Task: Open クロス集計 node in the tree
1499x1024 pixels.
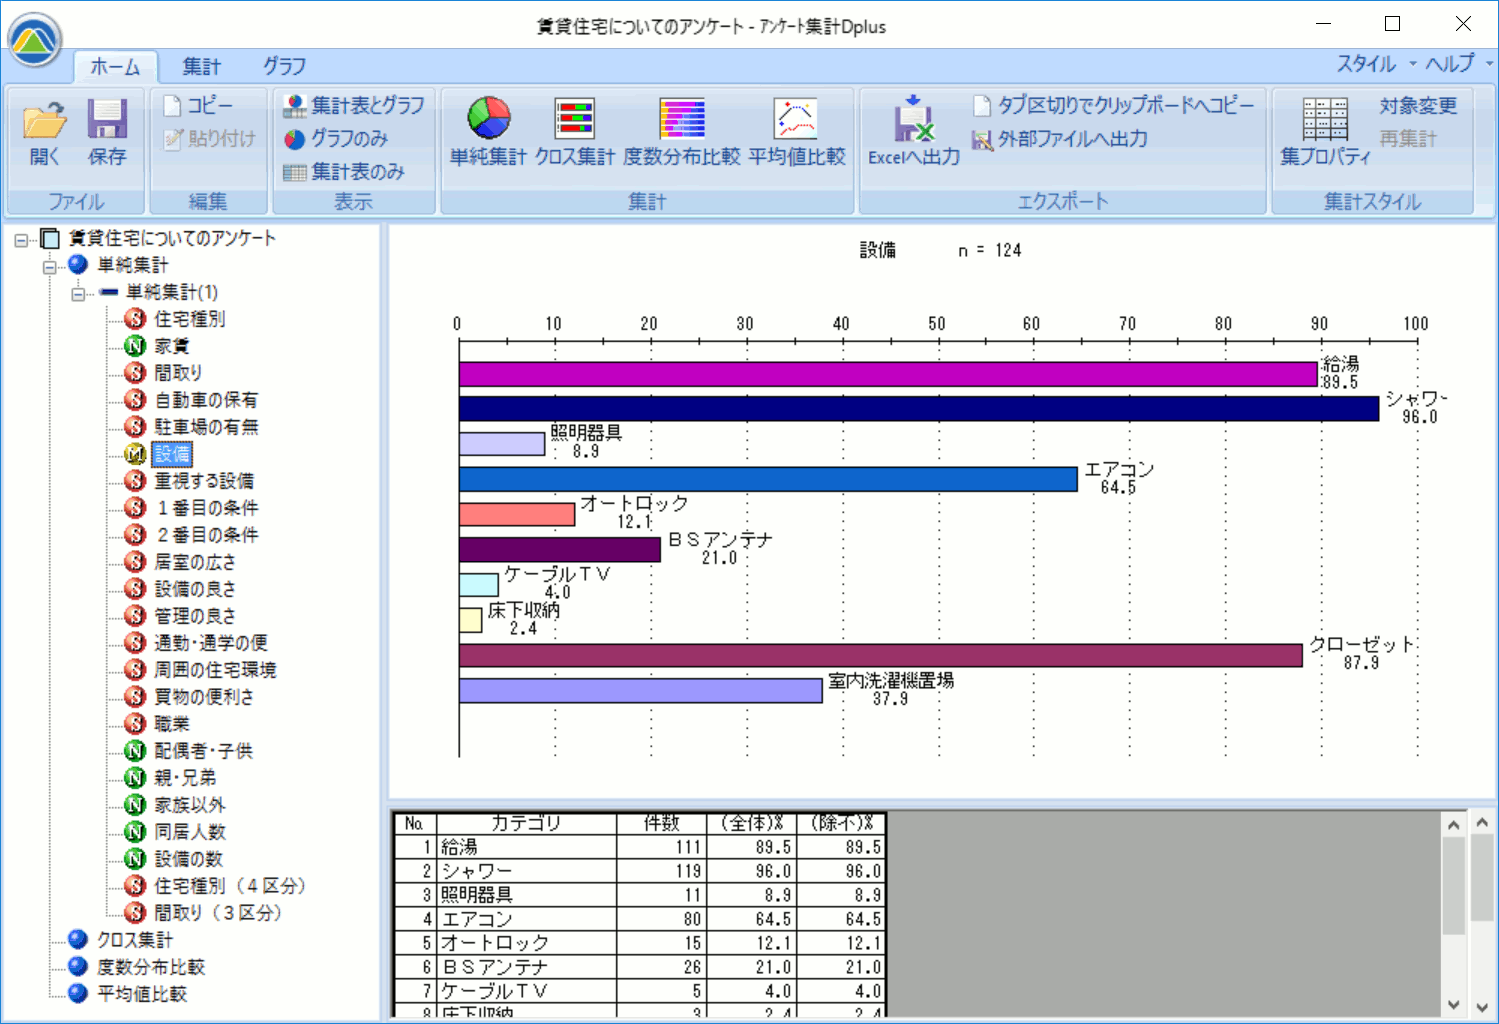Action: [x=134, y=940]
